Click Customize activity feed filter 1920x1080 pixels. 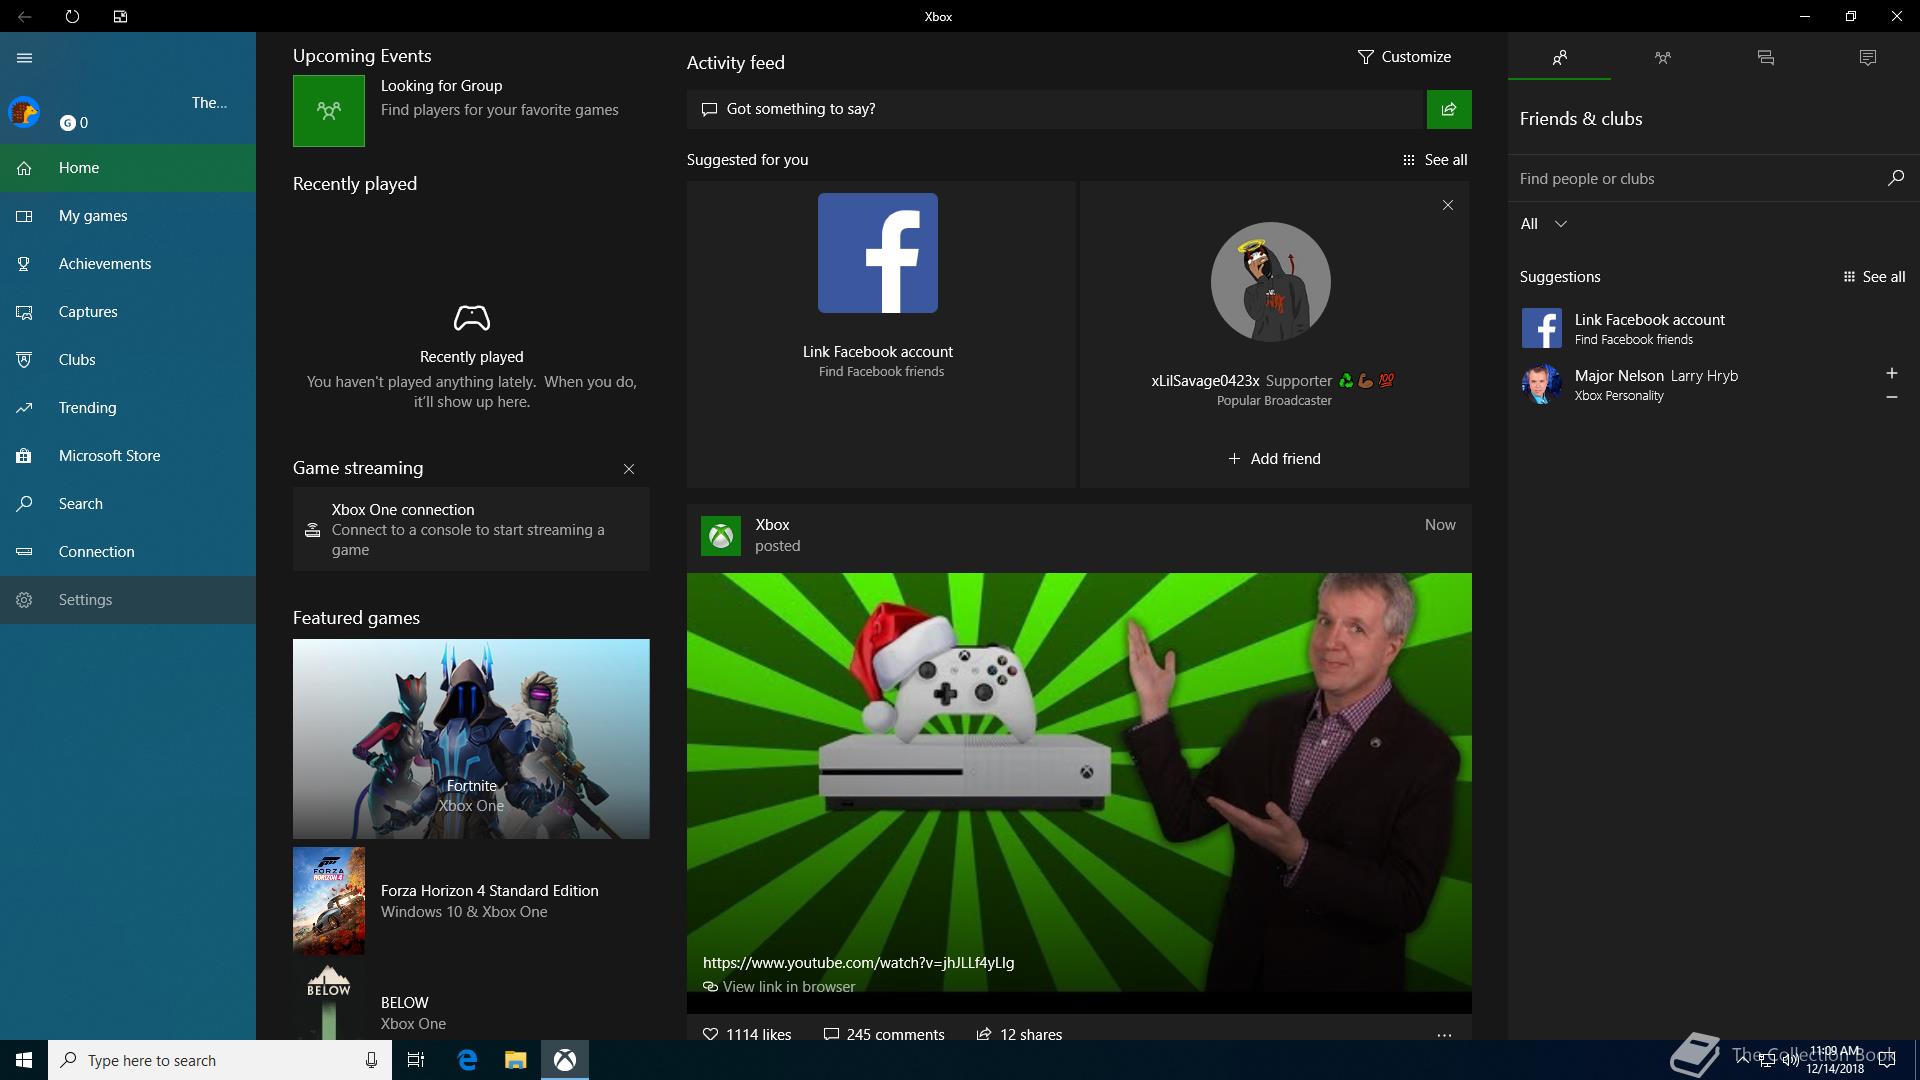click(1404, 57)
